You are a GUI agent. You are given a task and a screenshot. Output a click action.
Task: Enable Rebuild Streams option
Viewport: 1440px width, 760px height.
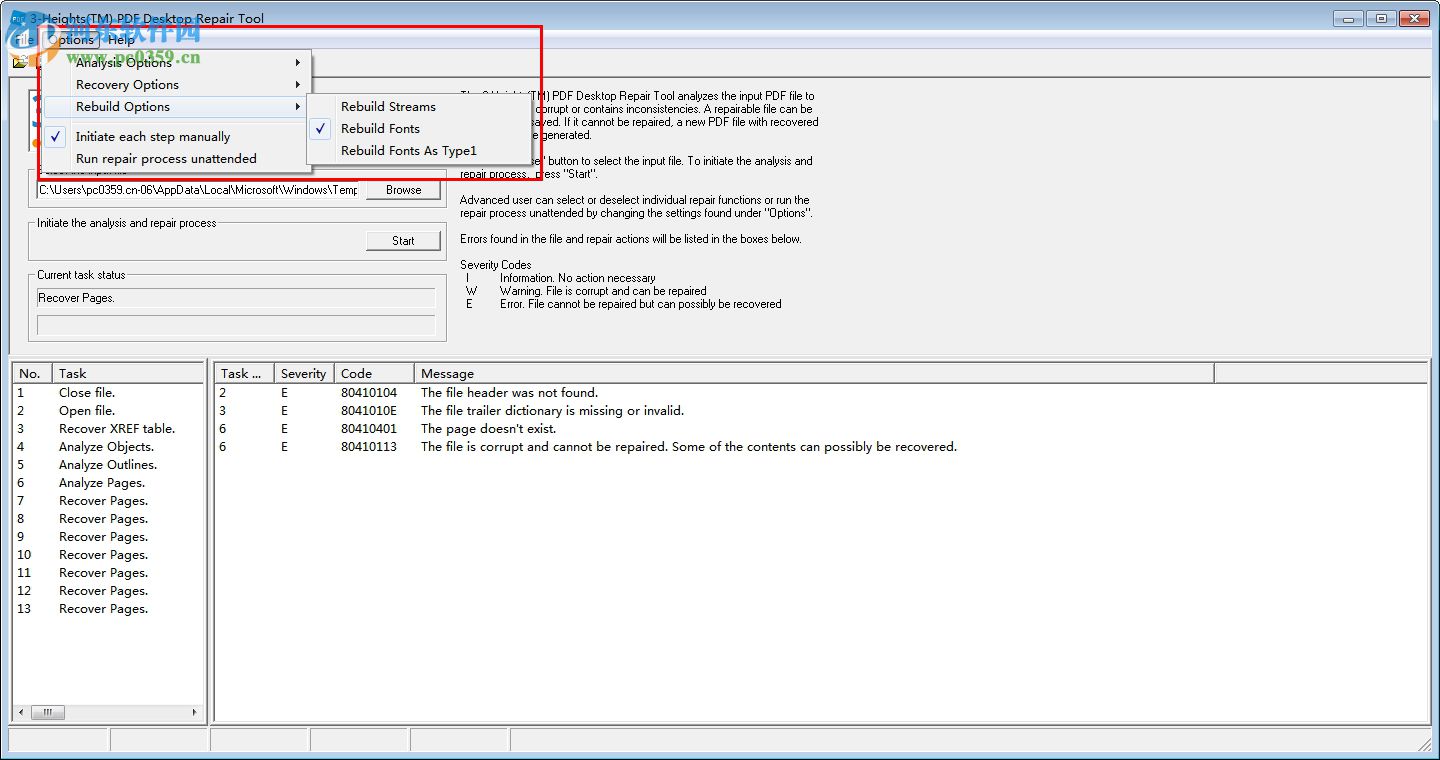click(418, 107)
